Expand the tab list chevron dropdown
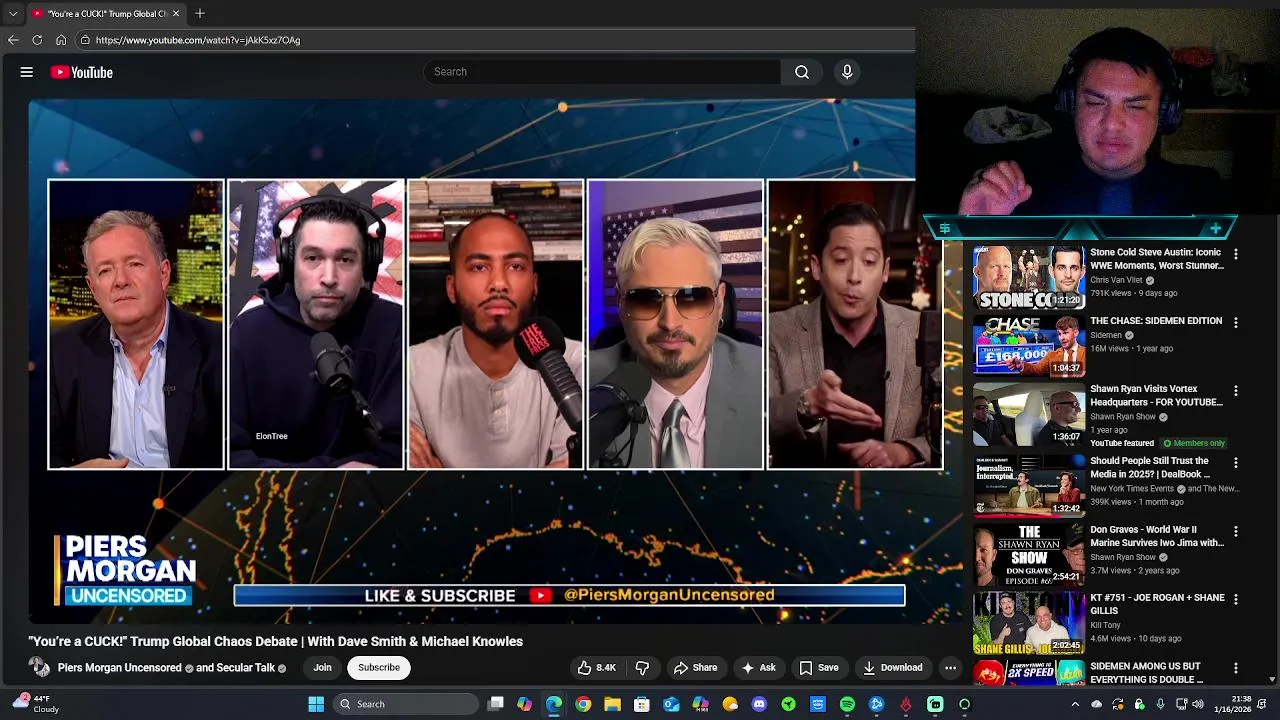 (13, 13)
